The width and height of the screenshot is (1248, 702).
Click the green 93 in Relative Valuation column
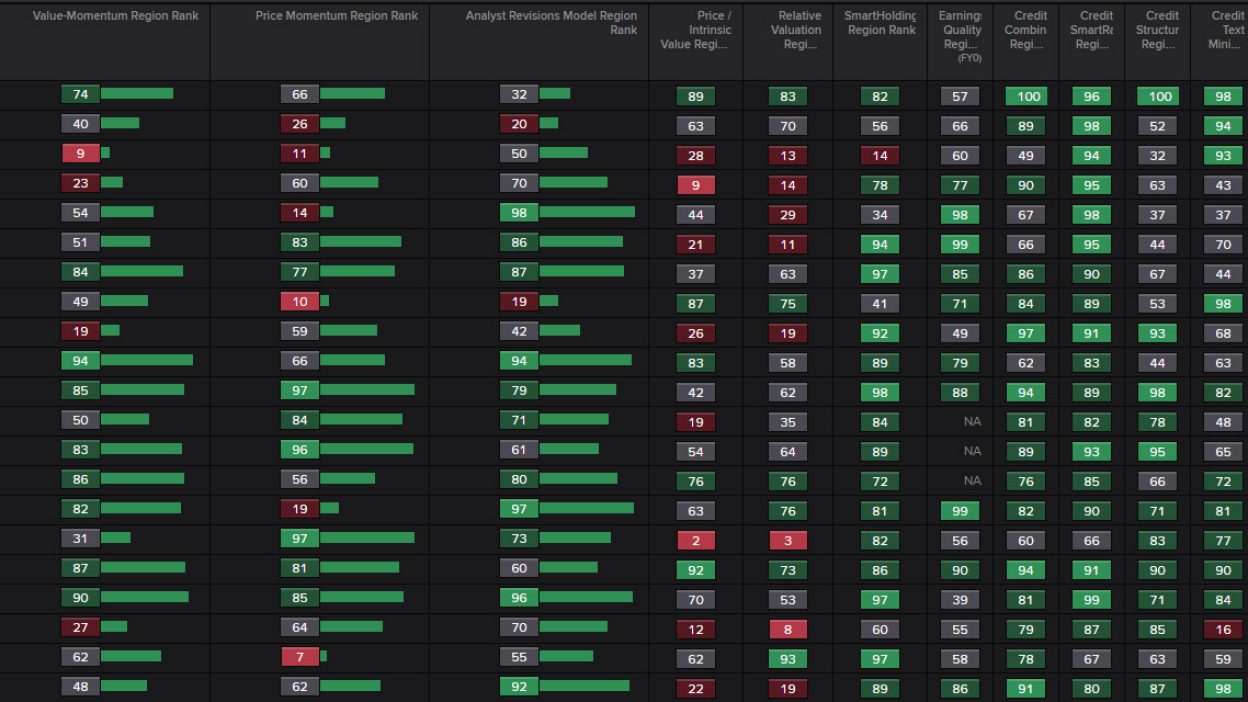click(787, 660)
